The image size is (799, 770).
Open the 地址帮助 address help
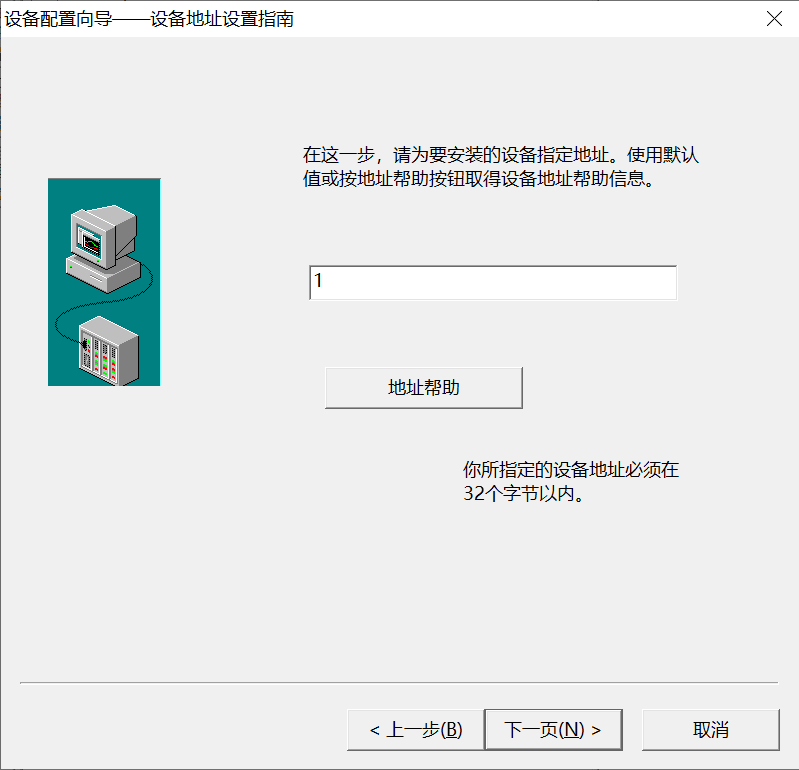click(x=423, y=388)
